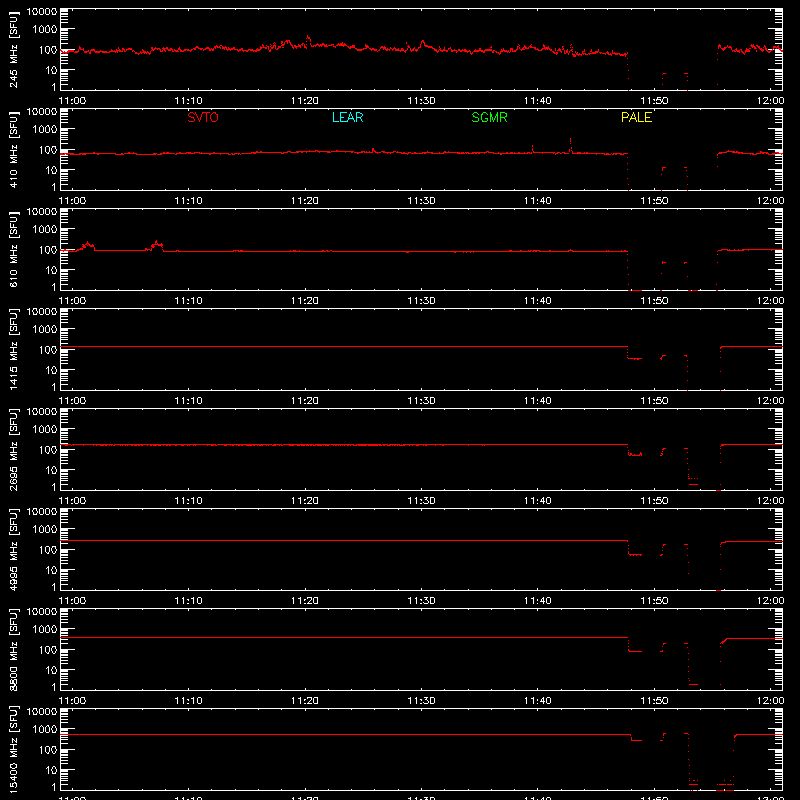Click the 10000 y-axis value on 15400 MHz plot
This screenshot has width=800, height=800.
coord(42,712)
